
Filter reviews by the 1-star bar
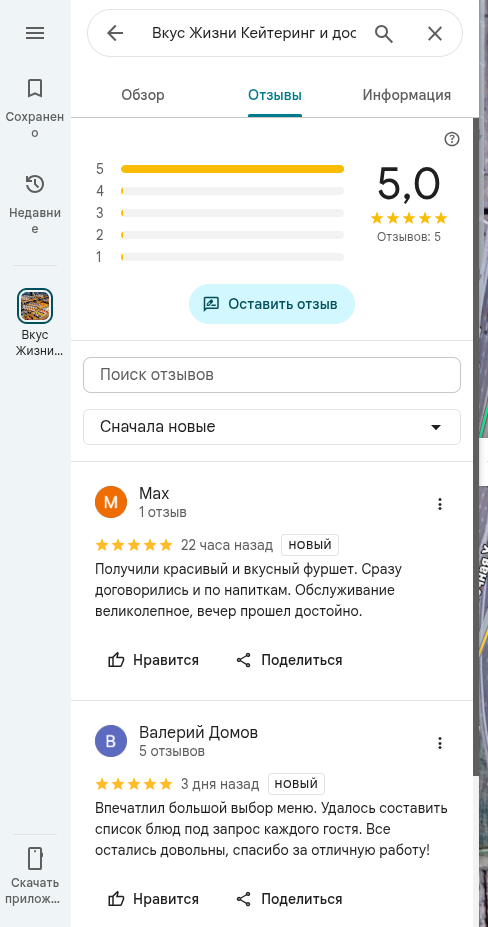click(232, 257)
